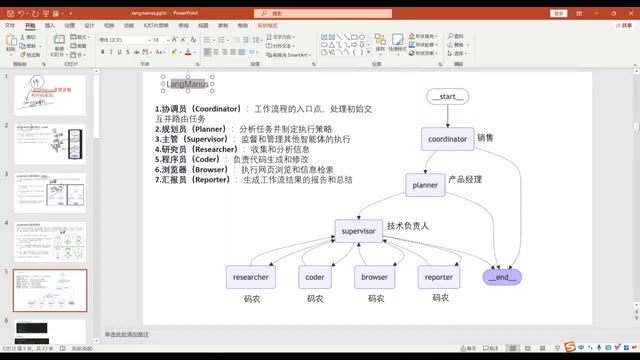Open the Text Direction dropdown

pyautogui.click(x=280, y=37)
